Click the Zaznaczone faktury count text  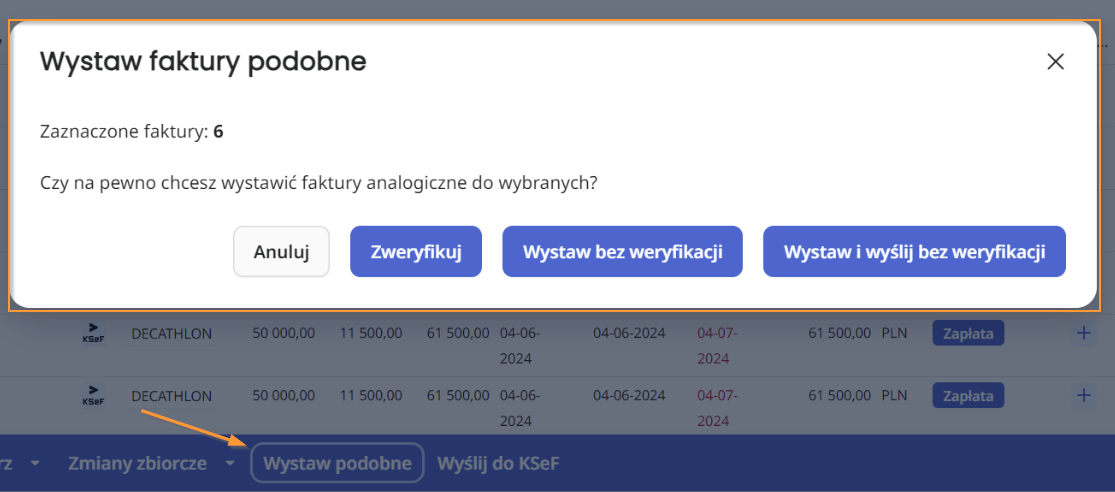[x=132, y=132]
